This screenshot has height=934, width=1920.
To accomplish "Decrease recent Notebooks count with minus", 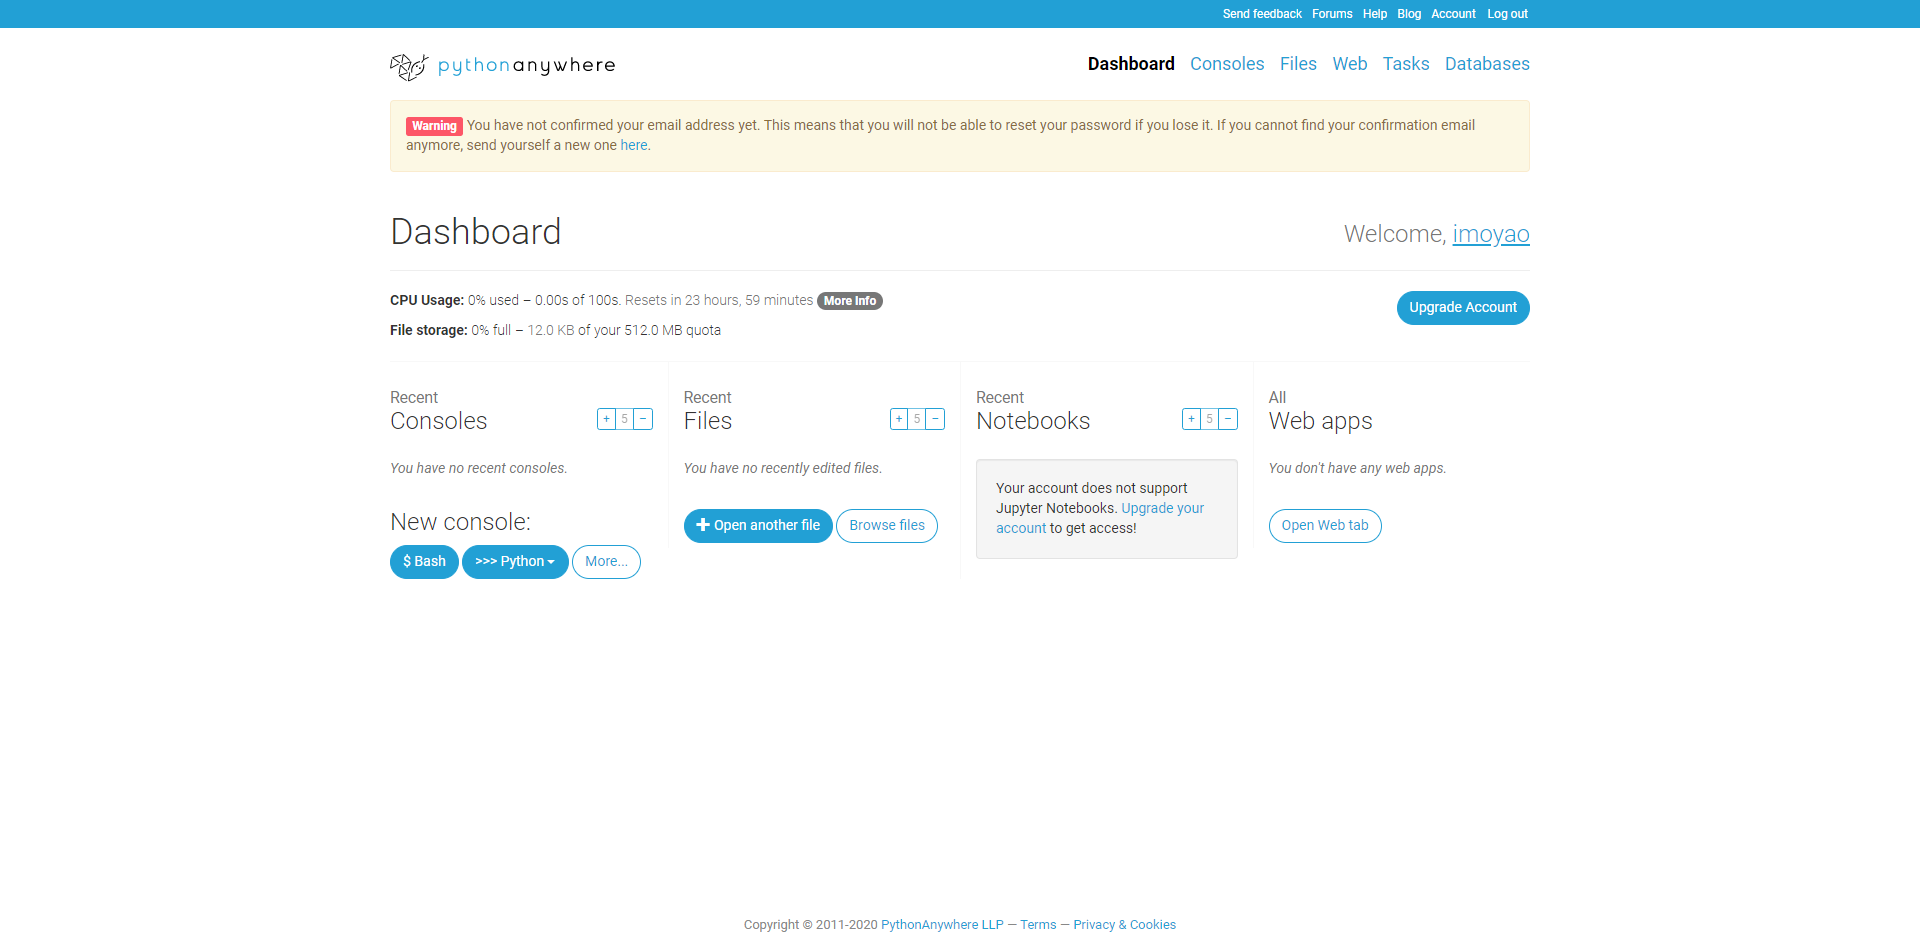I will [x=1228, y=419].
